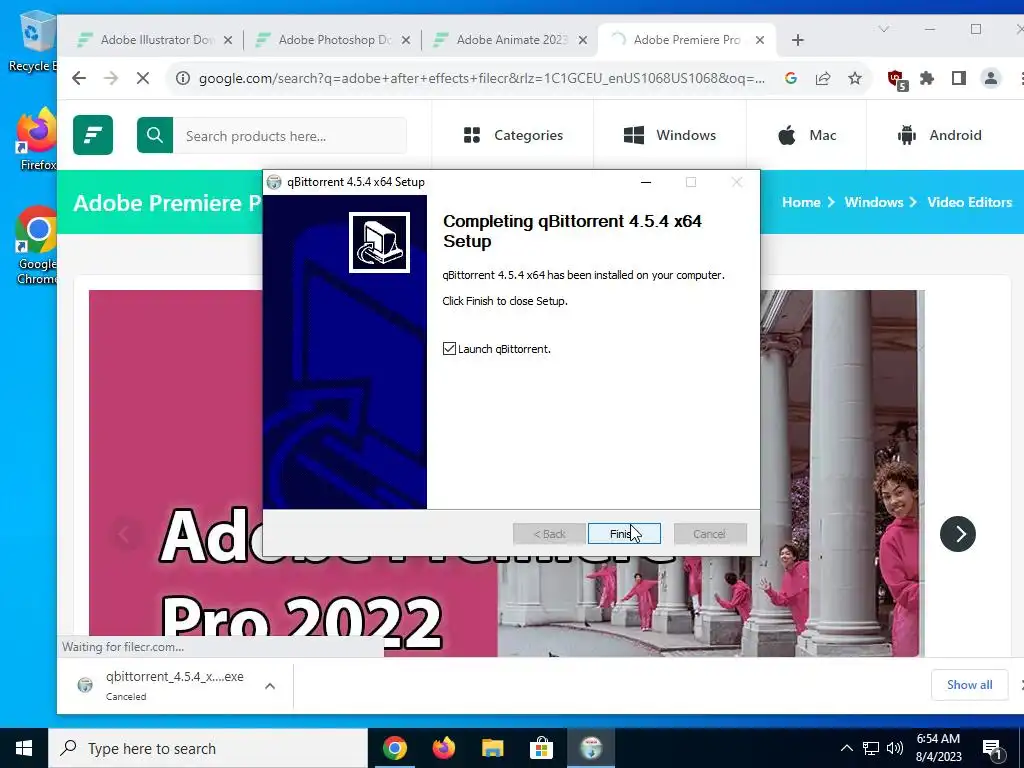Image resolution: width=1024 pixels, height=768 pixels.
Task: Follow the Video Editors breadcrumb link
Action: tap(970, 202)
